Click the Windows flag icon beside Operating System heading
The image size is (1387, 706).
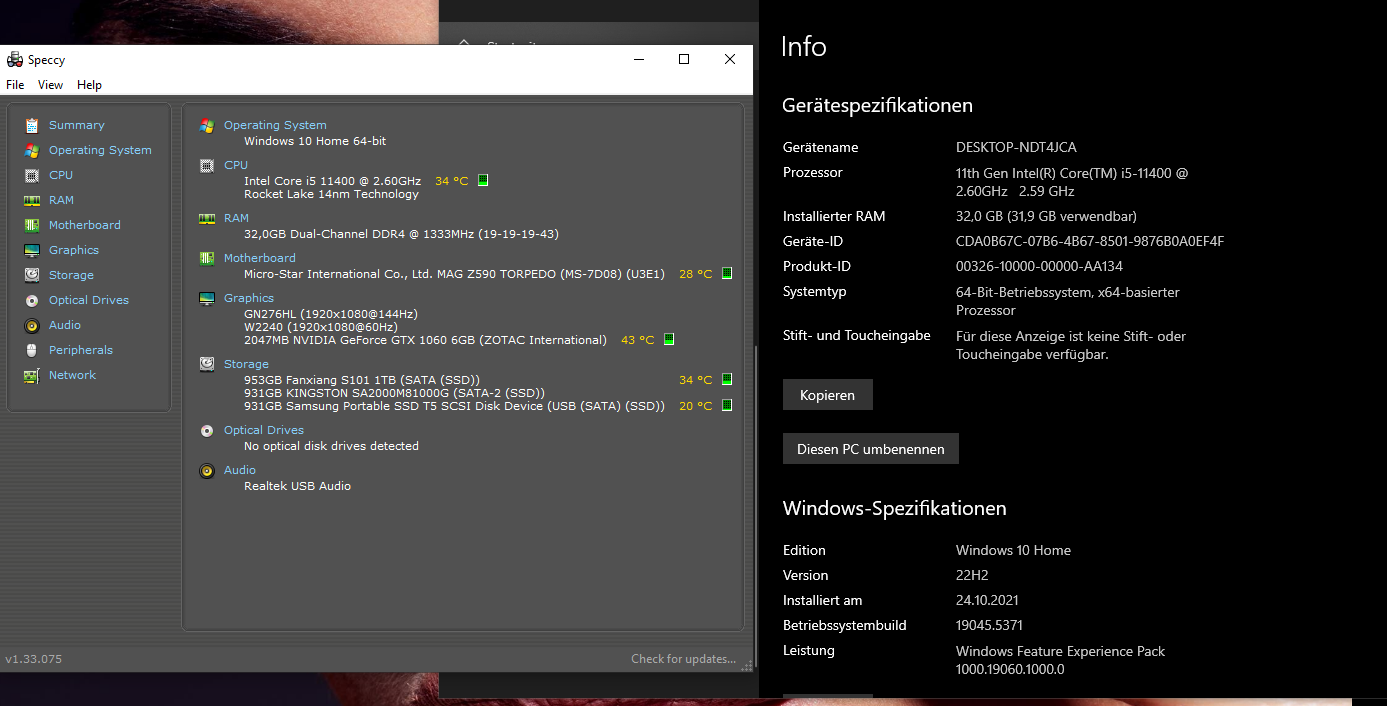(x=207, y=125)
